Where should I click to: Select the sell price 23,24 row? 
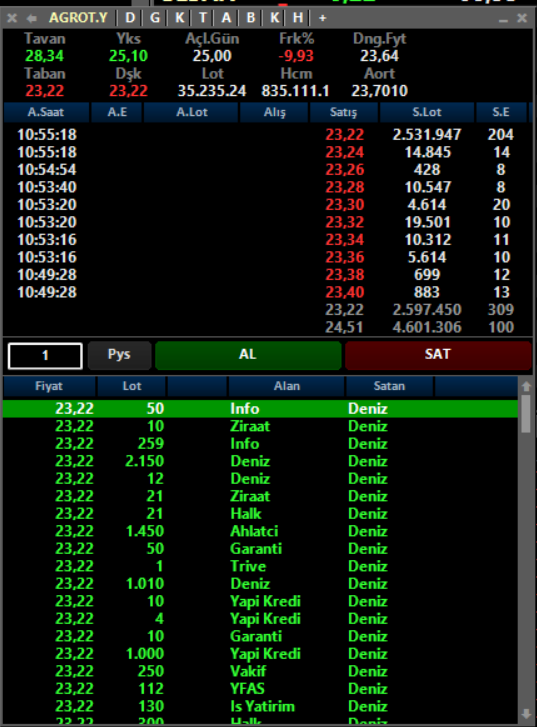(345, 153)
